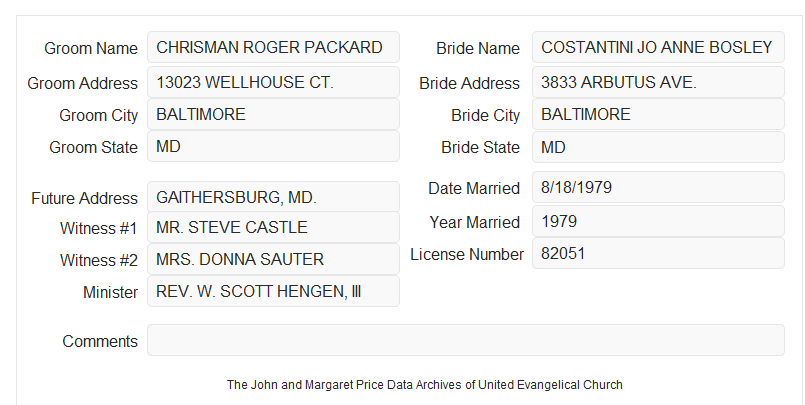805x405 pixels.
Task: Select the Future Address field
Action: [x=273, y=197]
